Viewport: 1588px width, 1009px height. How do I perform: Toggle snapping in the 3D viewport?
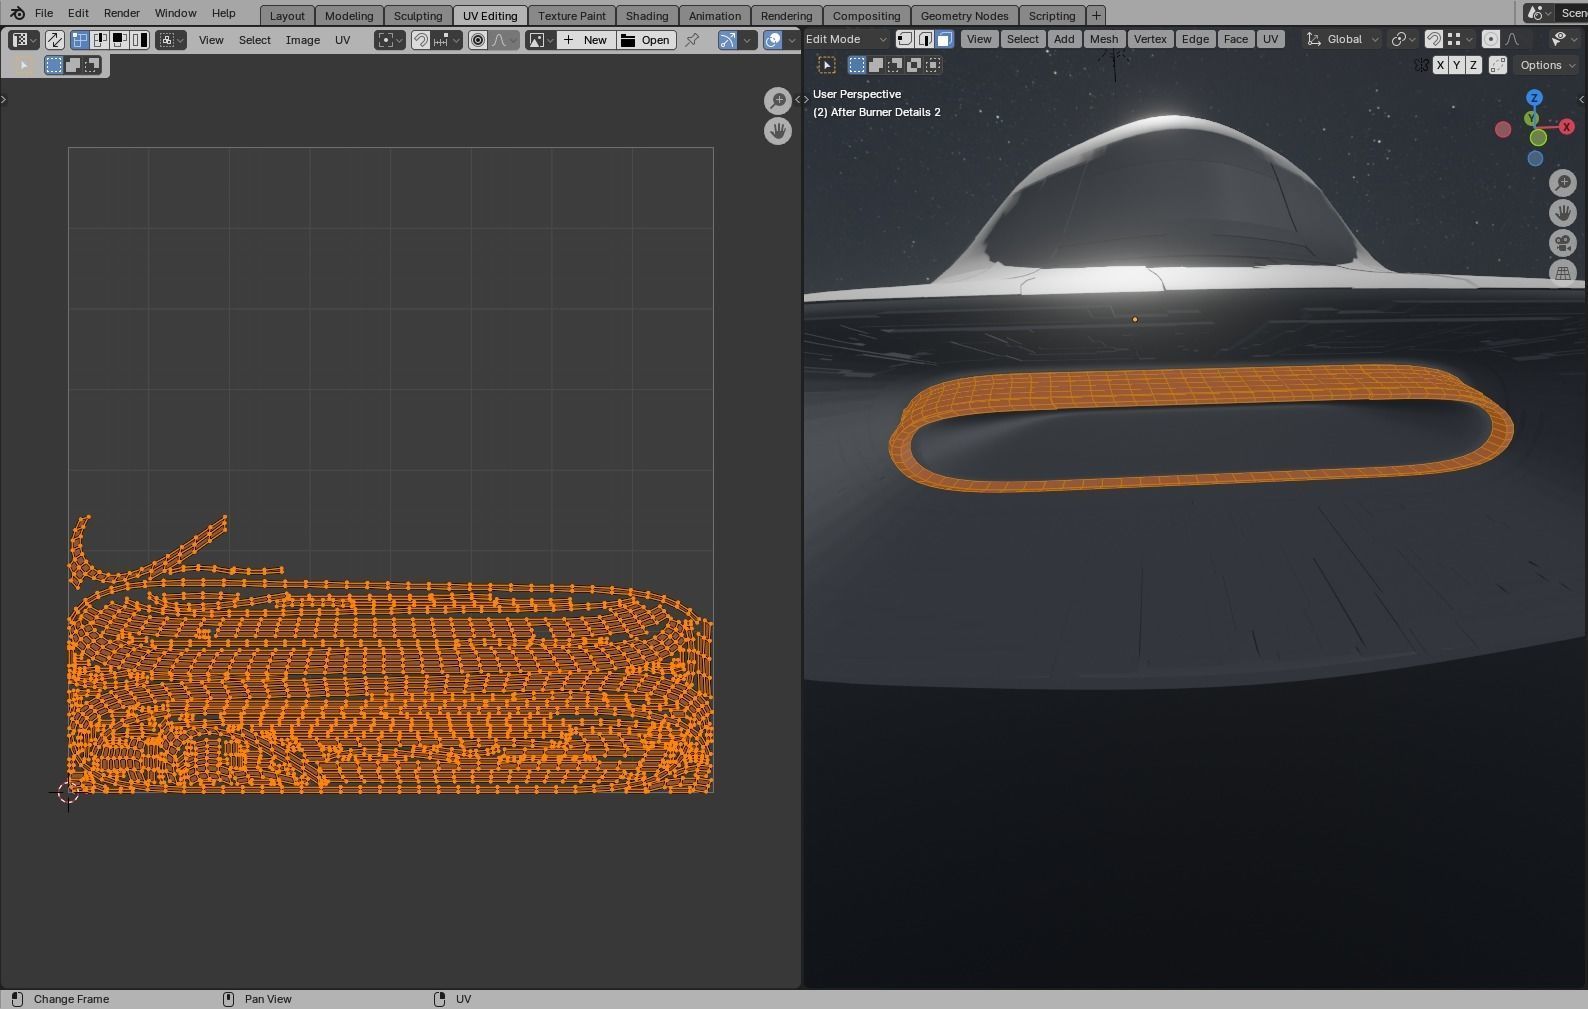1433,39
